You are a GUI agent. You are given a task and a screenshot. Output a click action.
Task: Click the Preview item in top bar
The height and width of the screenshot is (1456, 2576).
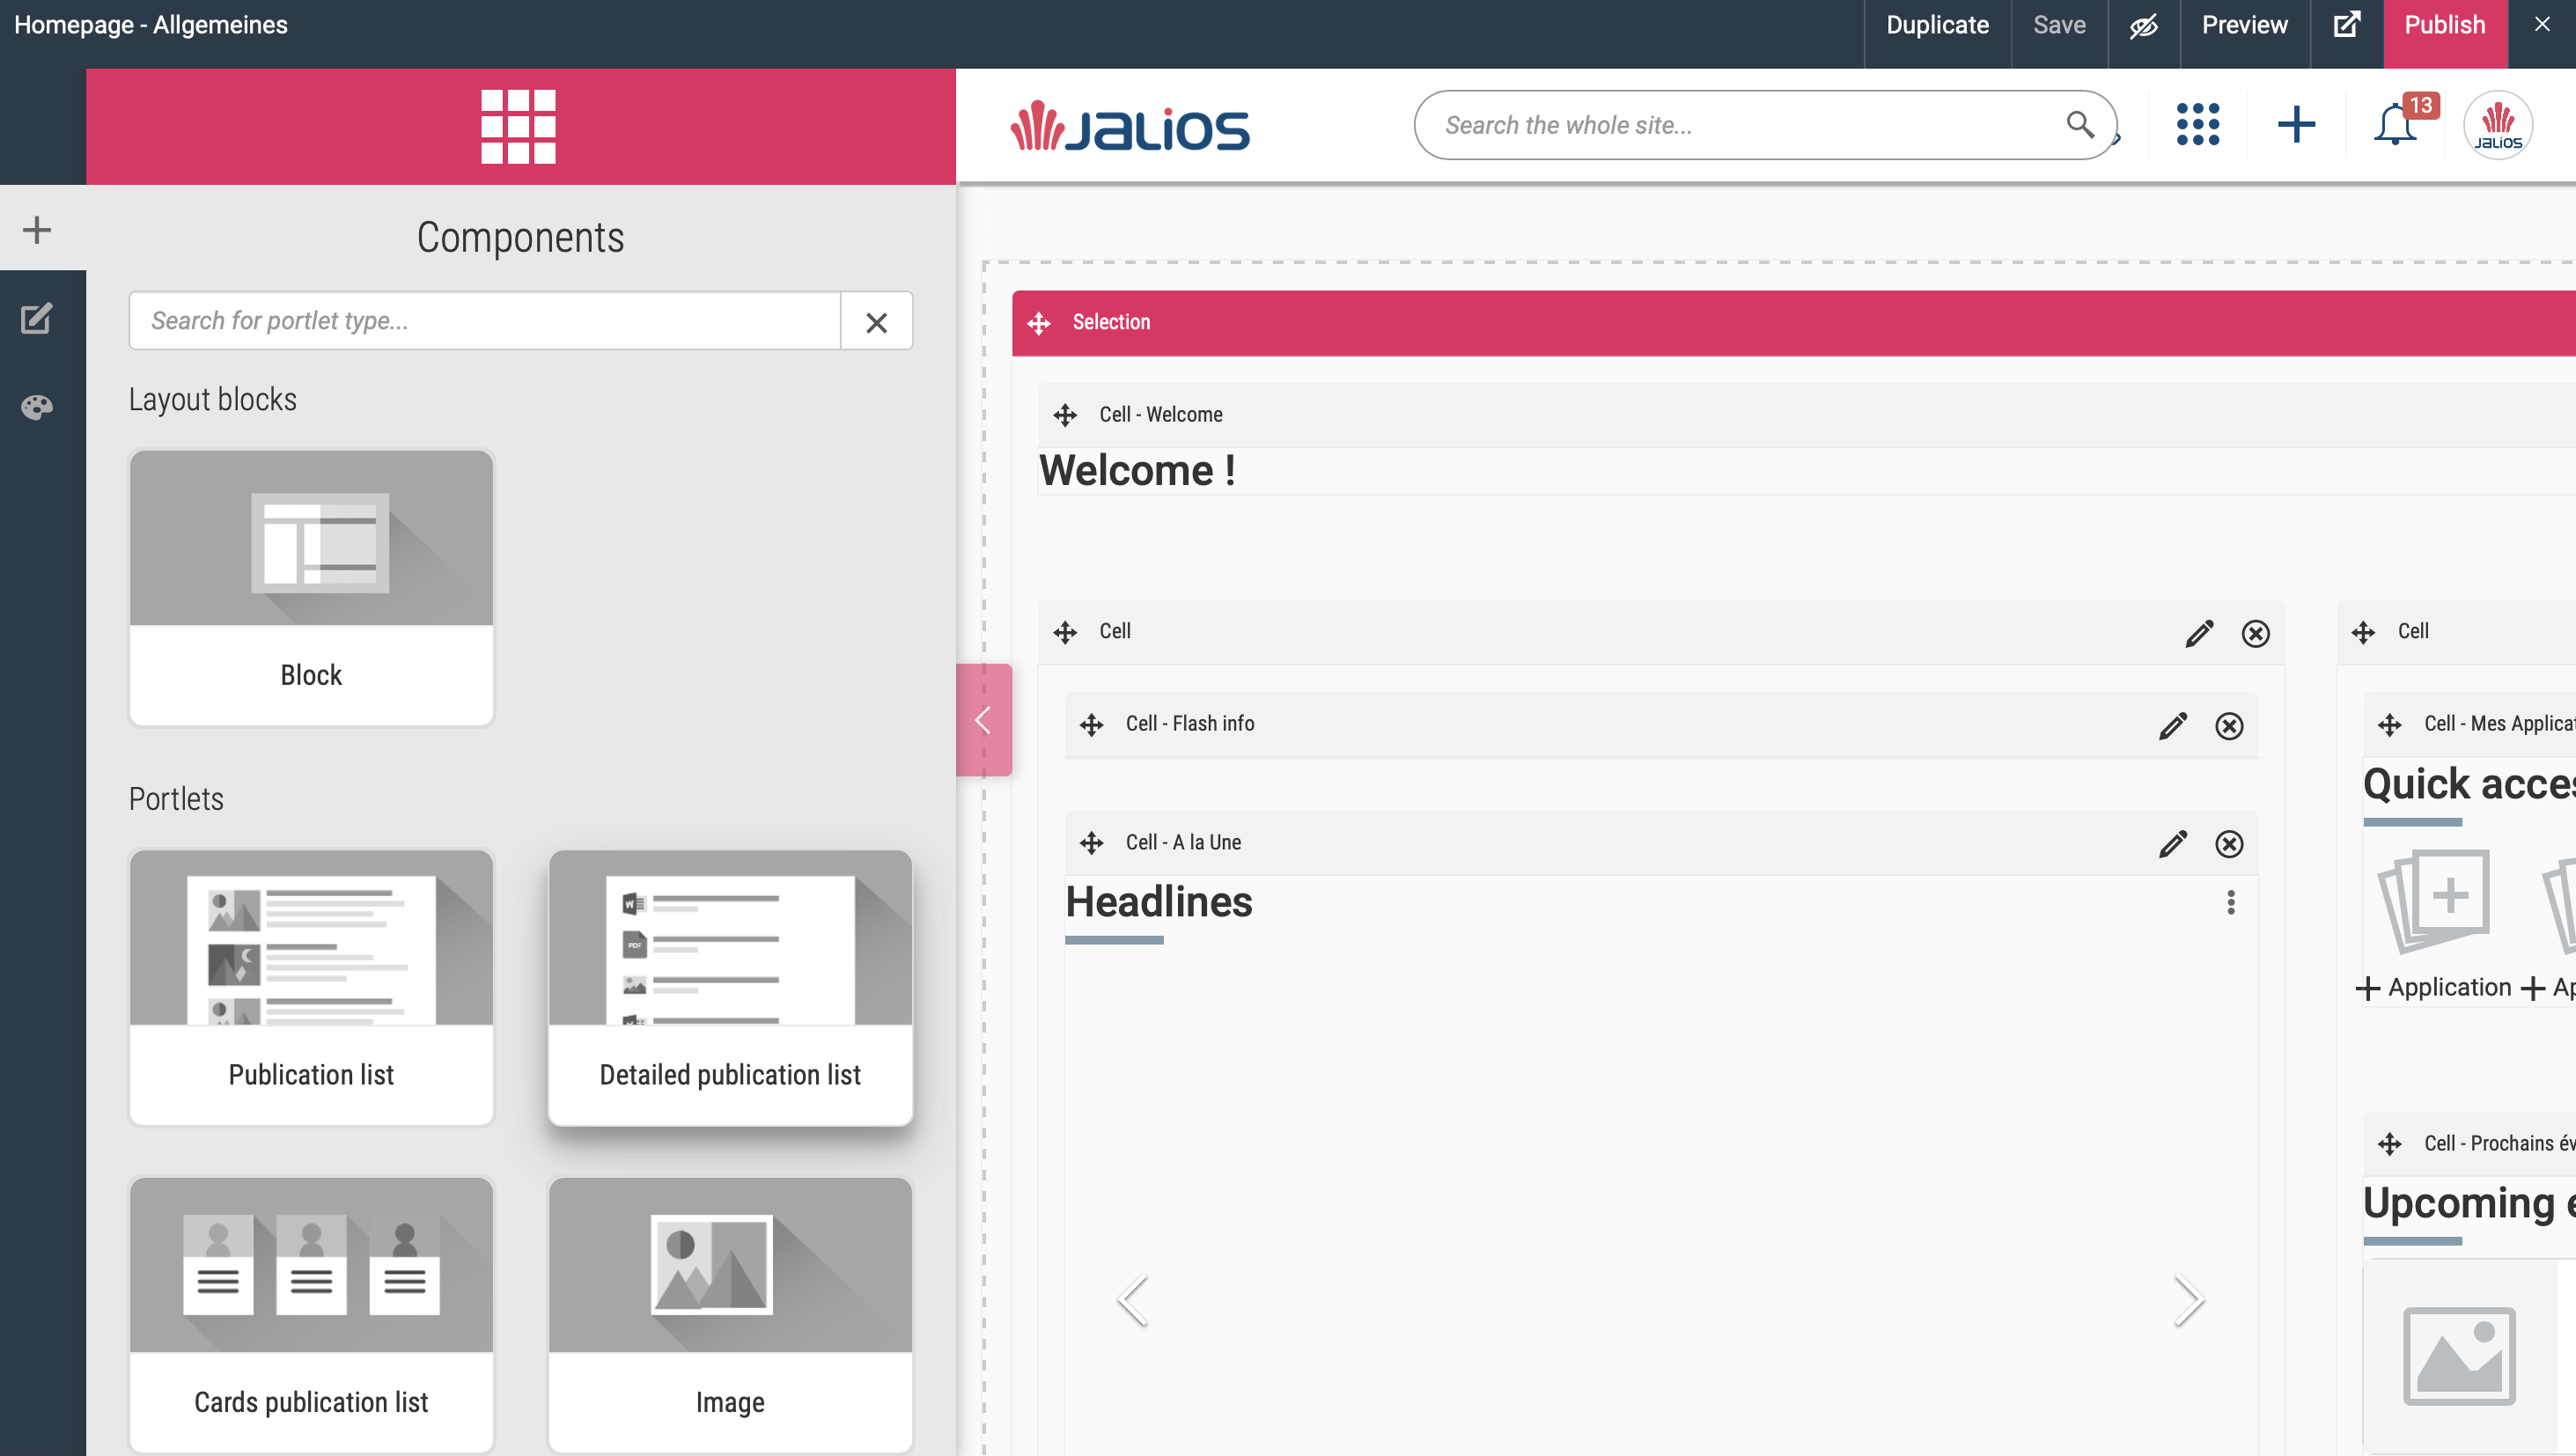2244,25
